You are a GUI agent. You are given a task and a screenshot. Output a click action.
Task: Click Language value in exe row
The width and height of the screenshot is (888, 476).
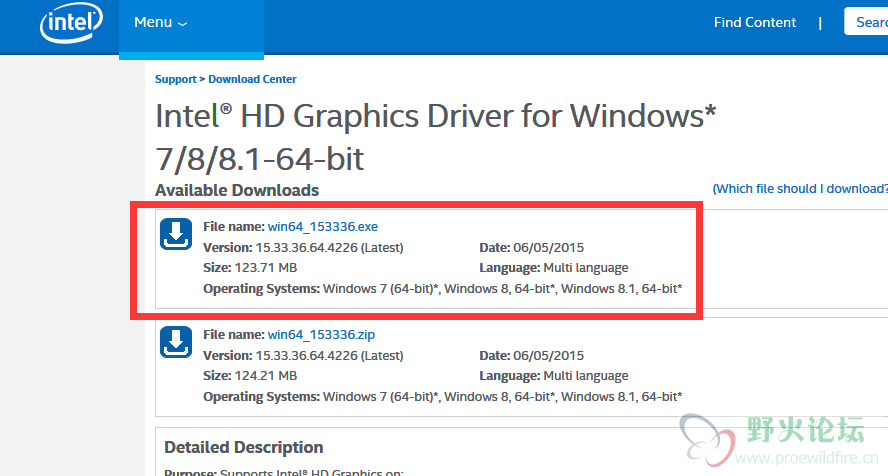pyautogui.click(x=586, y=268)
